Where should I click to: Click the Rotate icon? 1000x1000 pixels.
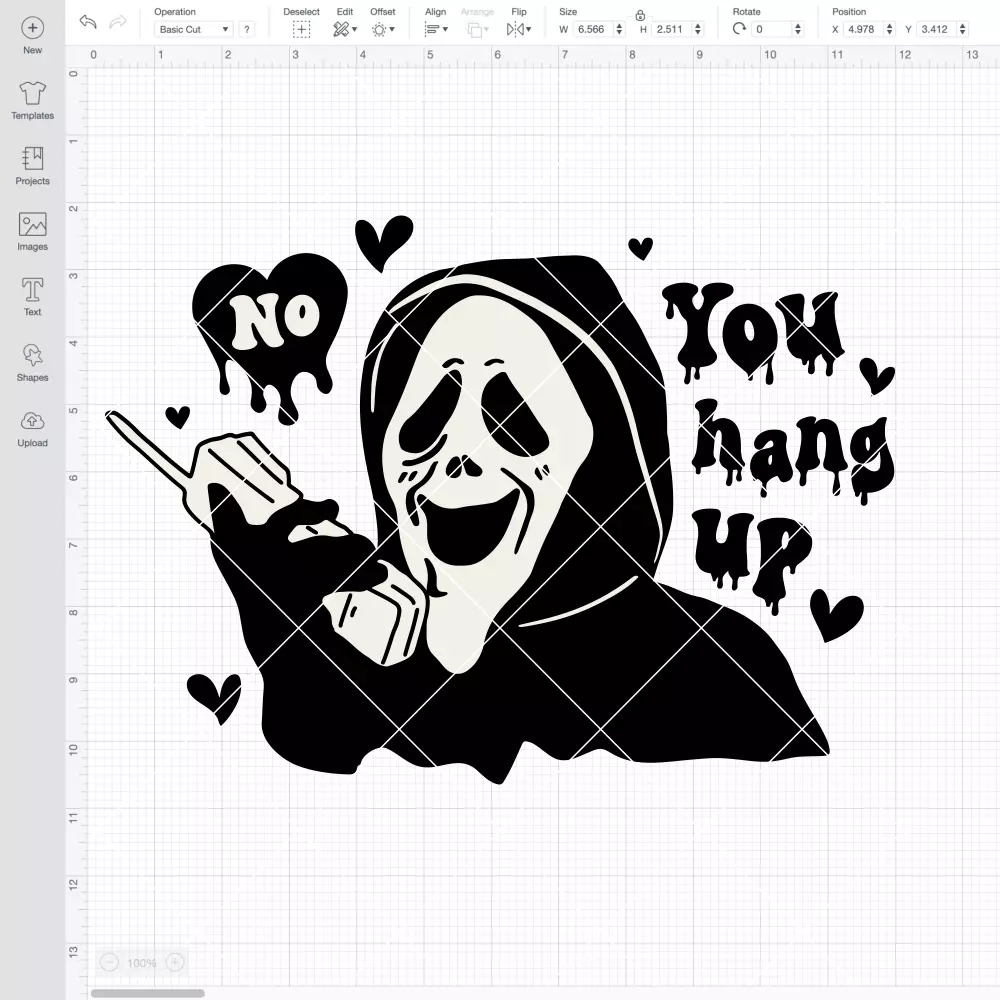click(739, 29)
